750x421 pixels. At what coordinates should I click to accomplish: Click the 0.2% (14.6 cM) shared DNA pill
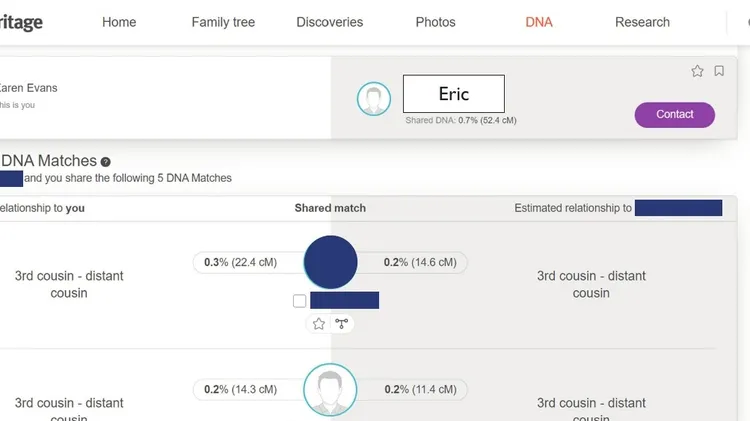tap(420, 262)
